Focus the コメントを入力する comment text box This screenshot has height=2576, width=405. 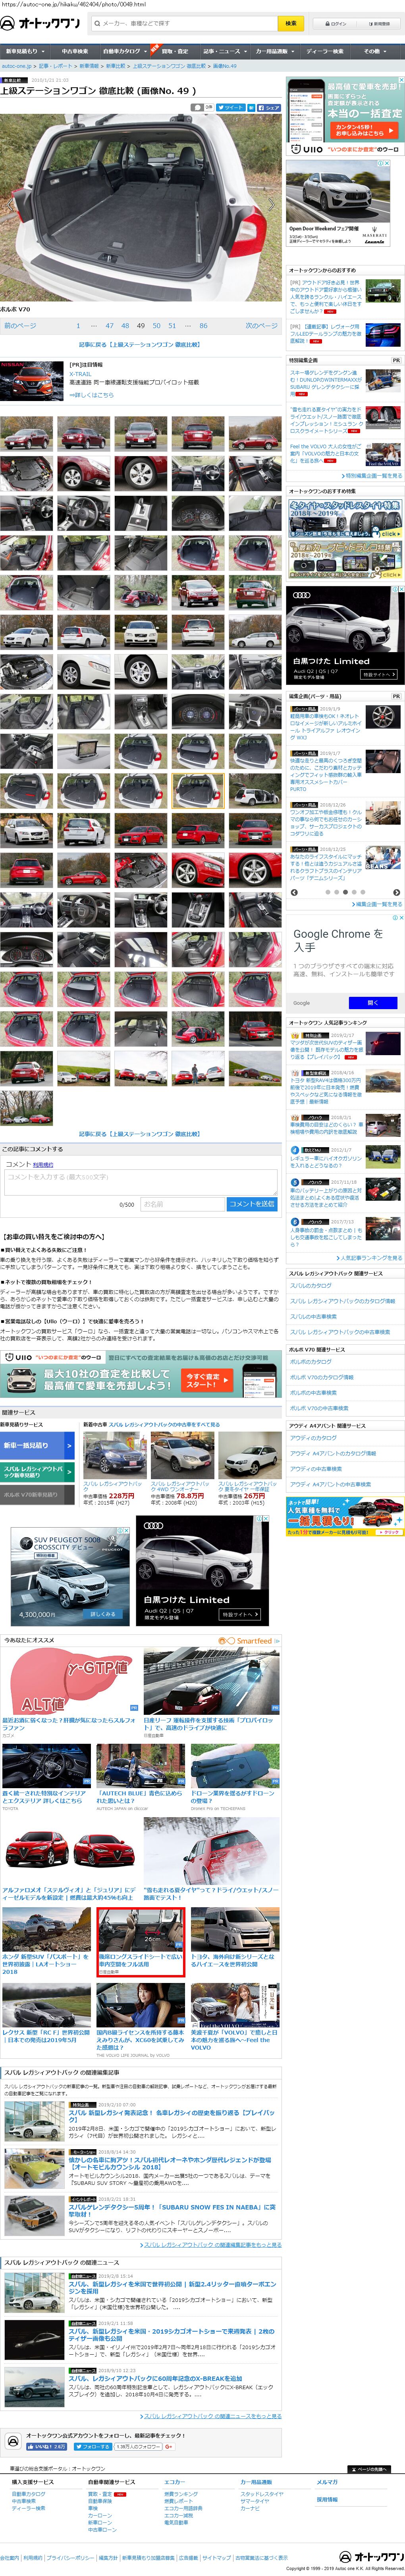tap(140, 1183)
